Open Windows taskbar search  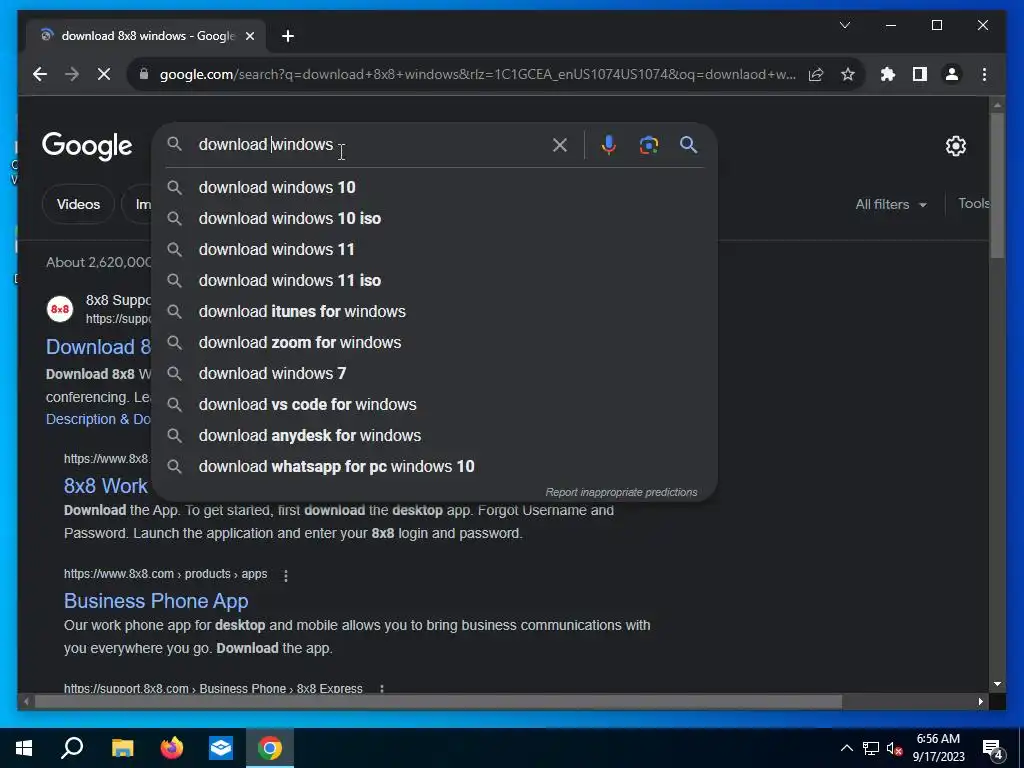point(72,748)
